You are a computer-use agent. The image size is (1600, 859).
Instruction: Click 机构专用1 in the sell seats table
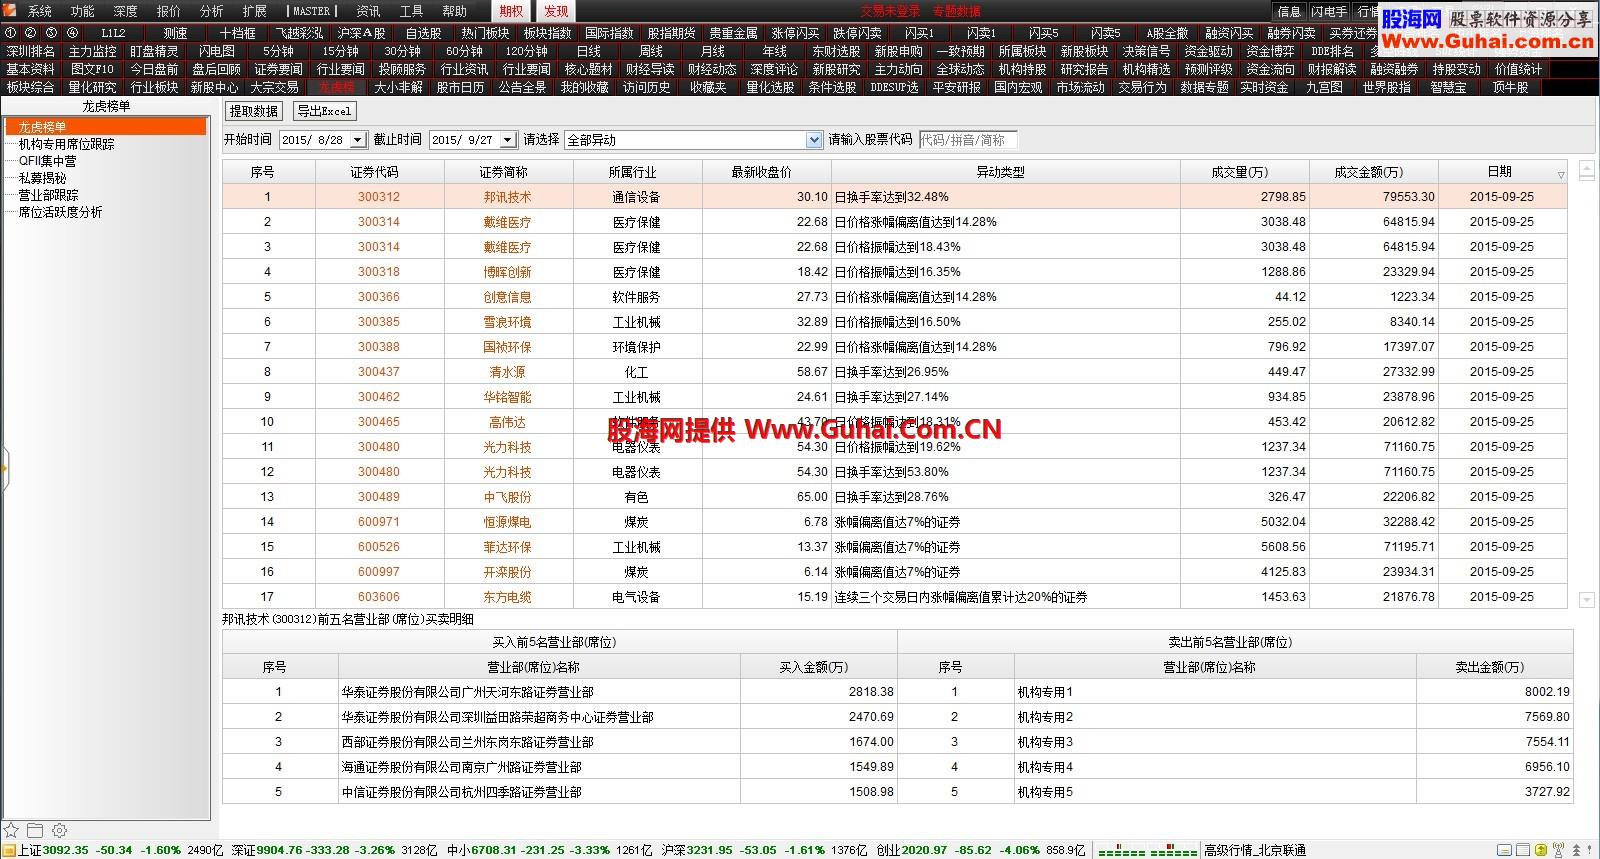(x=1045, y=692)
